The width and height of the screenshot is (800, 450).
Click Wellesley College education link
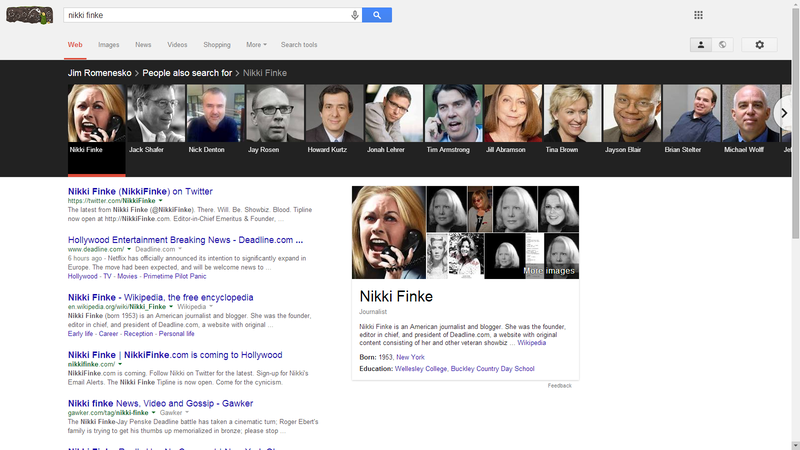click(421, 369)
